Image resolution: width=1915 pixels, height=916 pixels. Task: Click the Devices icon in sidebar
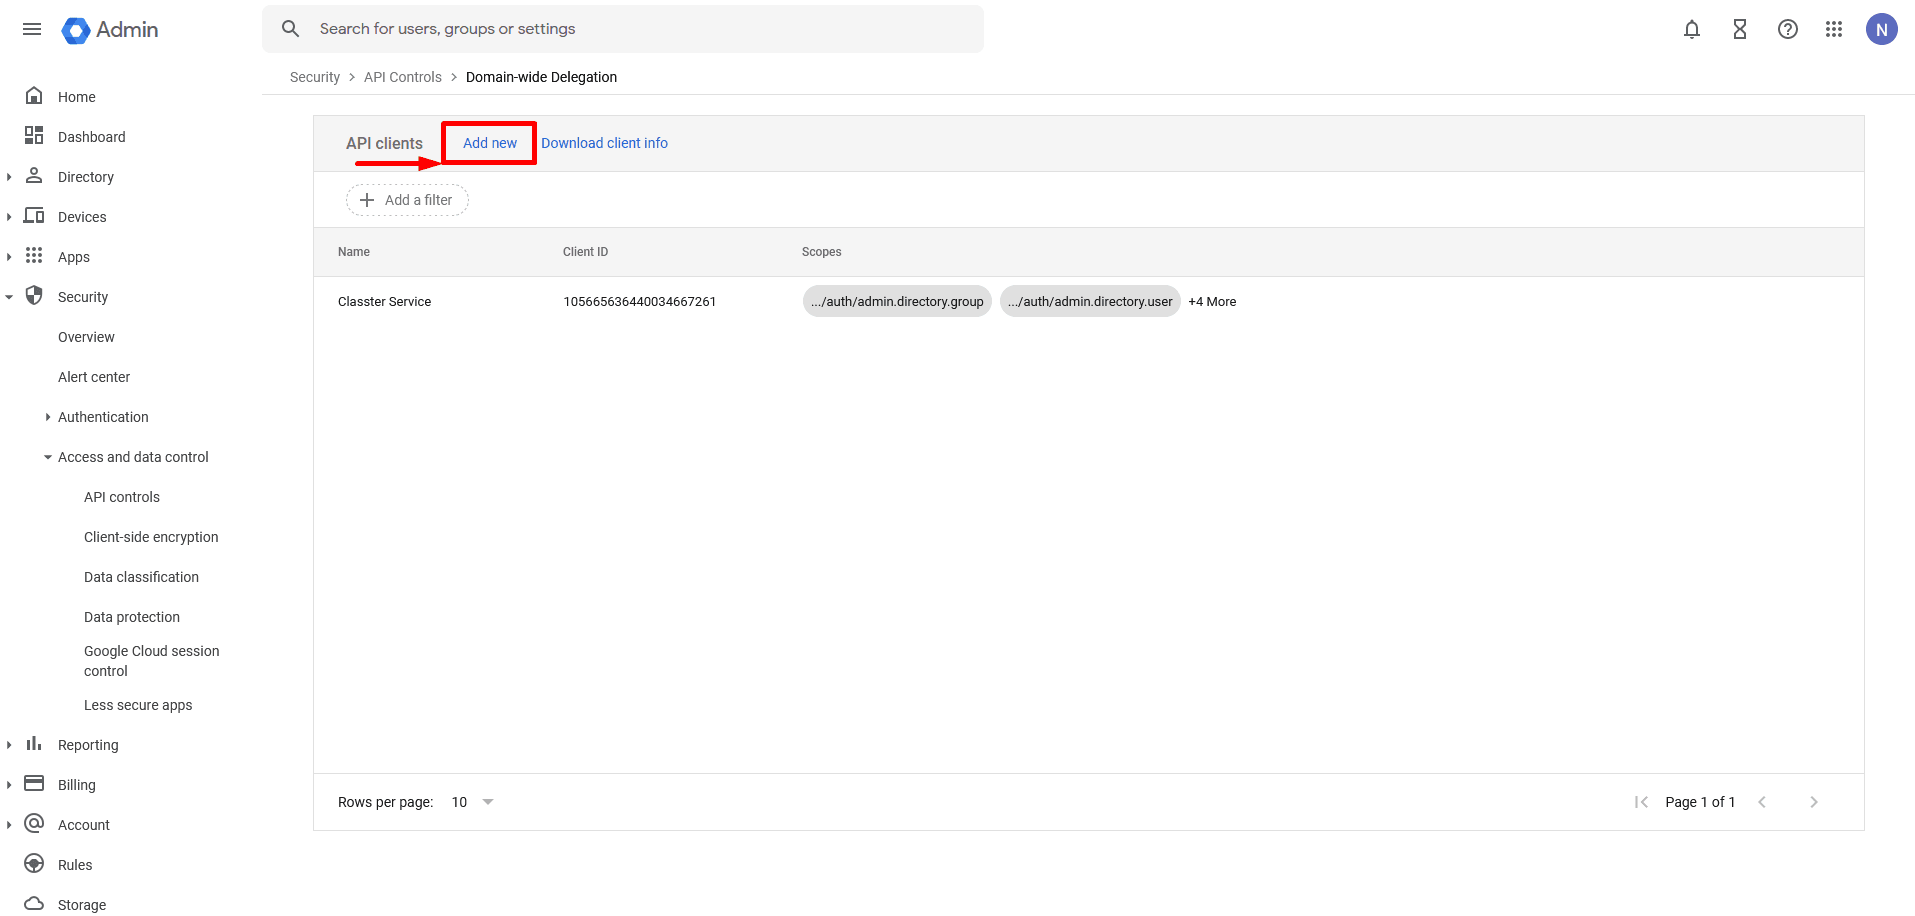tap(34, 216)
